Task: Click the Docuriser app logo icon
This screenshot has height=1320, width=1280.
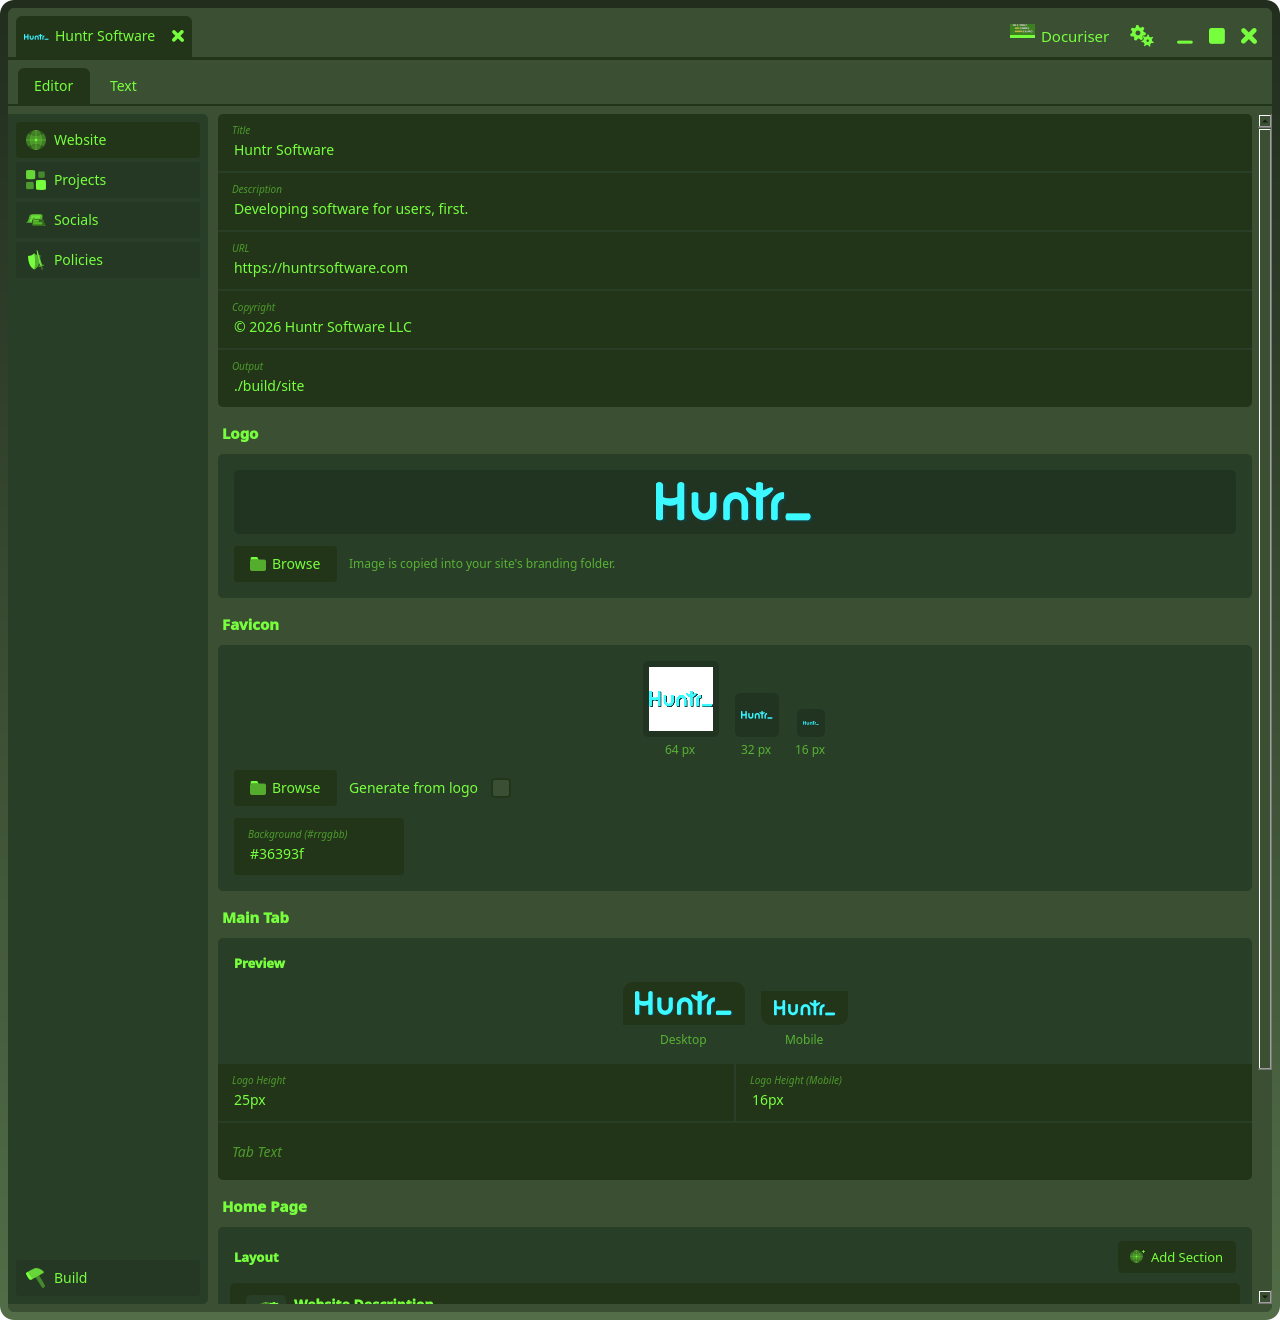Action: click(x=1022, y=31)
